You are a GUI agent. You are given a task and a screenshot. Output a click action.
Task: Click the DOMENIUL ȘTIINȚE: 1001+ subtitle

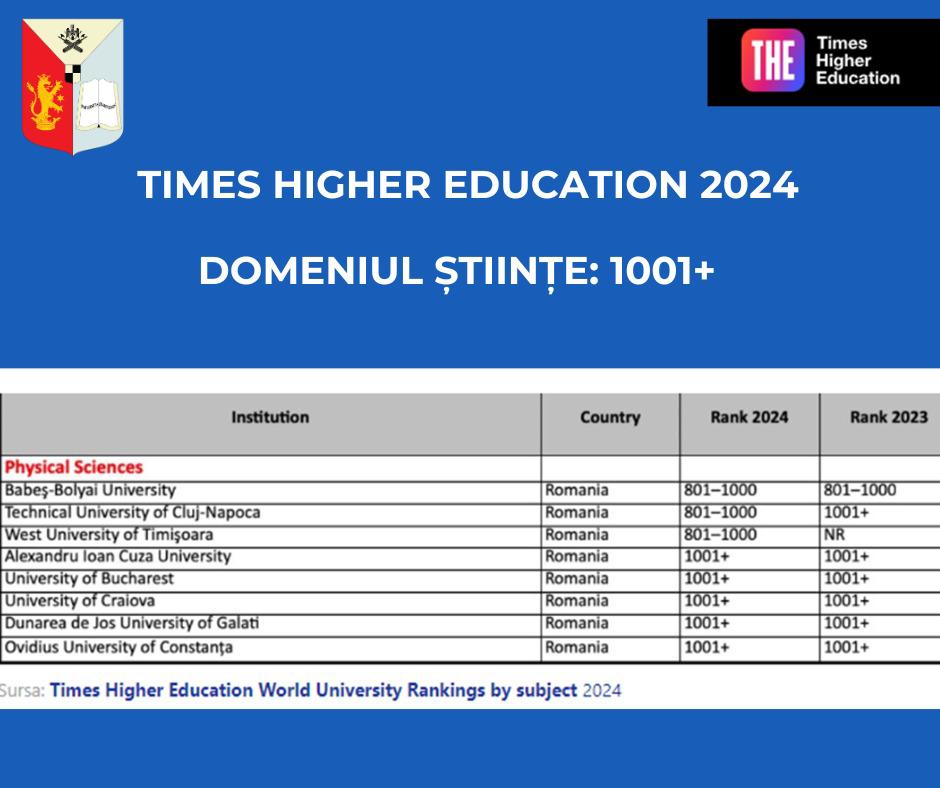tap(457, 272)
